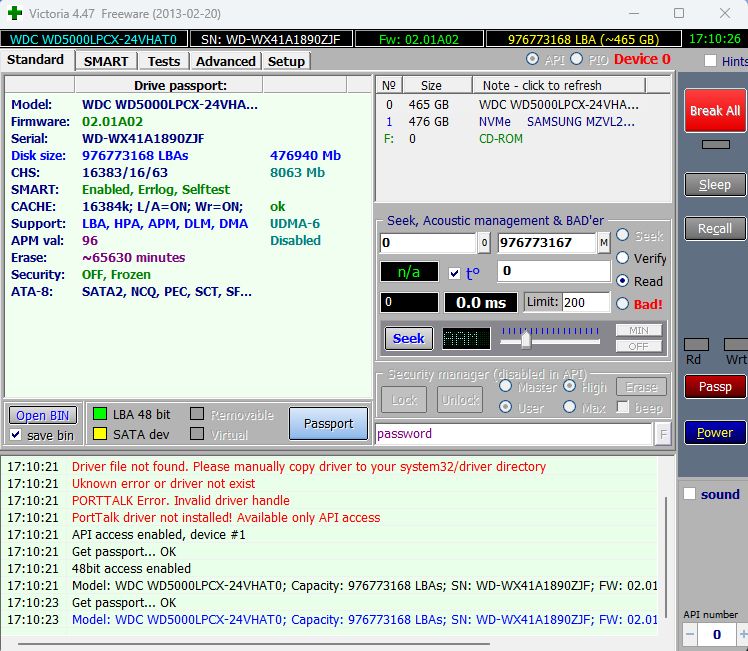
Task: Click the Rd activity indicator
Action: 696,344
